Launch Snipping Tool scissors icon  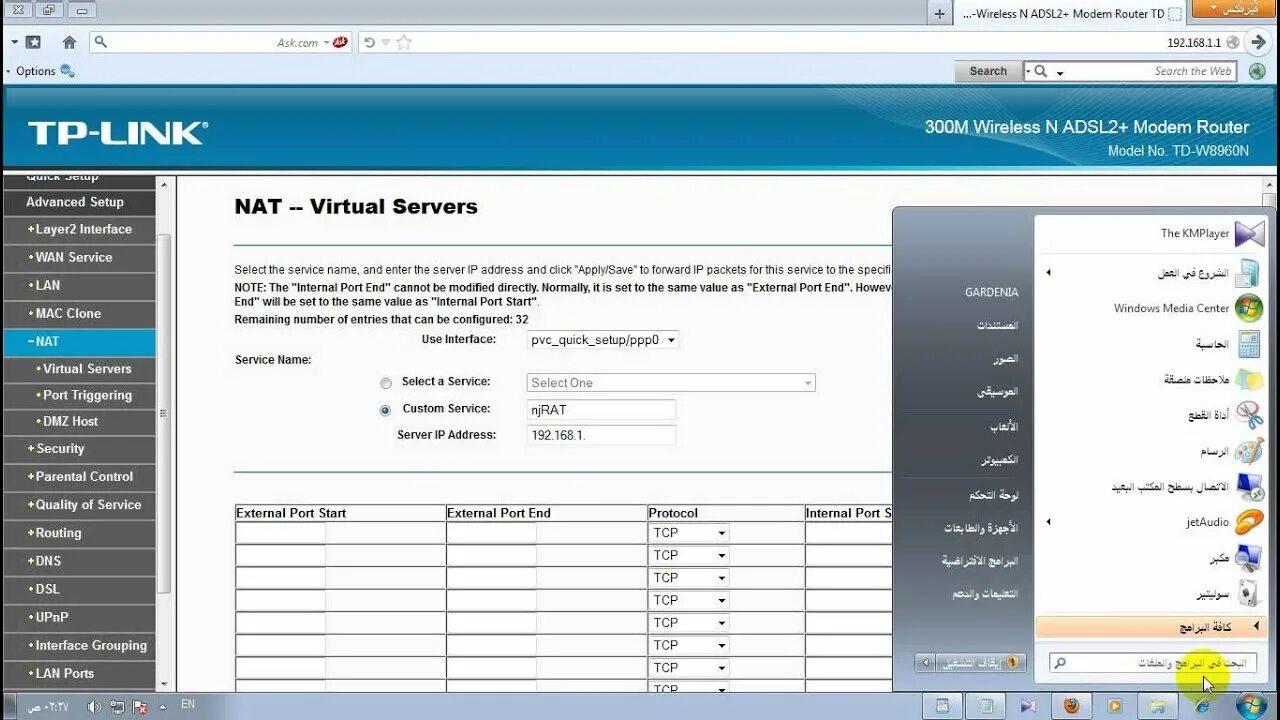1249,414
